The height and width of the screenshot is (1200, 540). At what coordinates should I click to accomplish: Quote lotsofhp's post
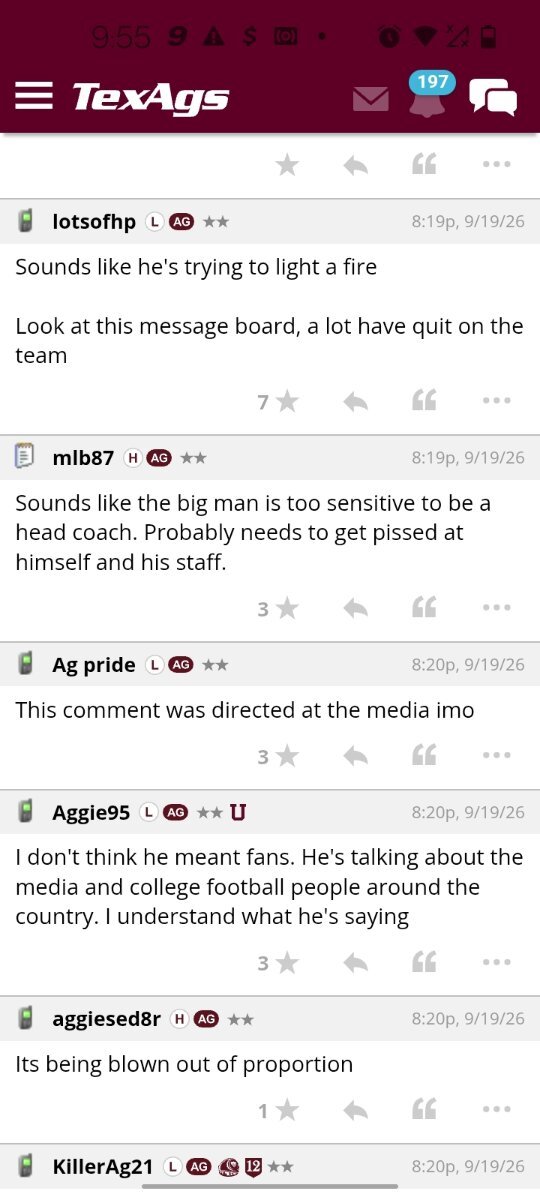424,401
